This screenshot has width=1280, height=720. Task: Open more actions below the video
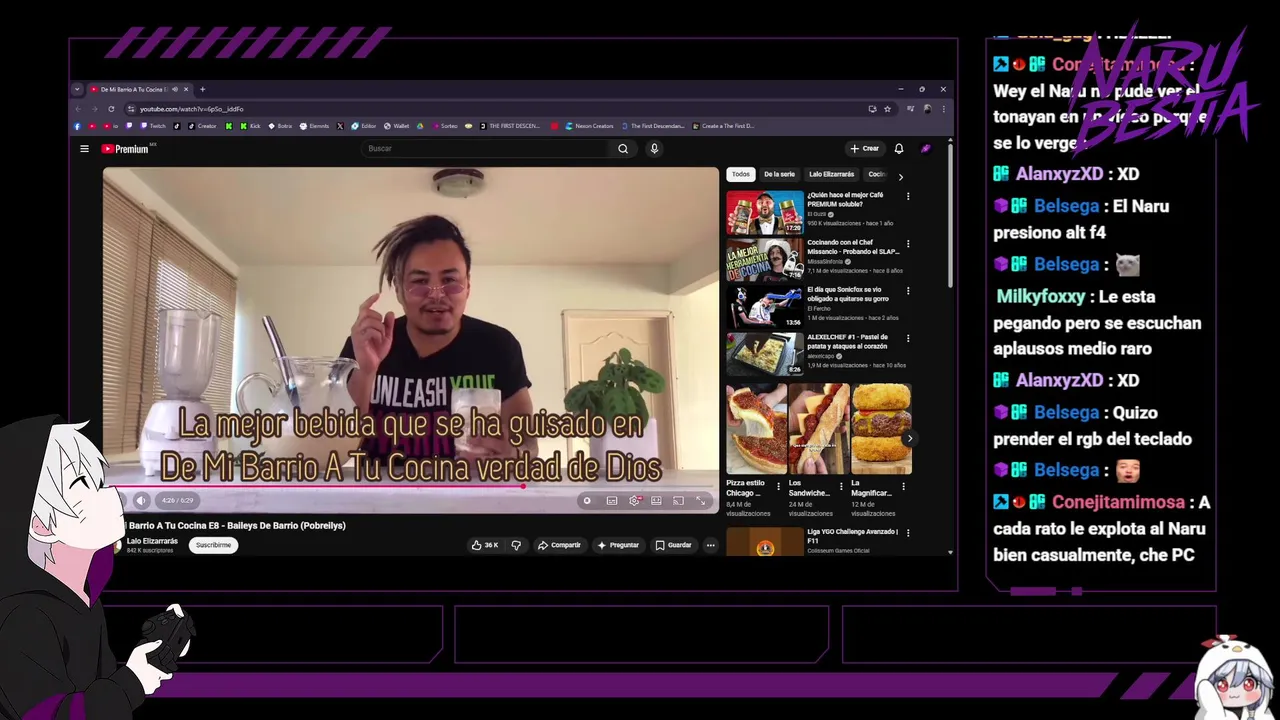pyautogui.click(x=710, y=545)
